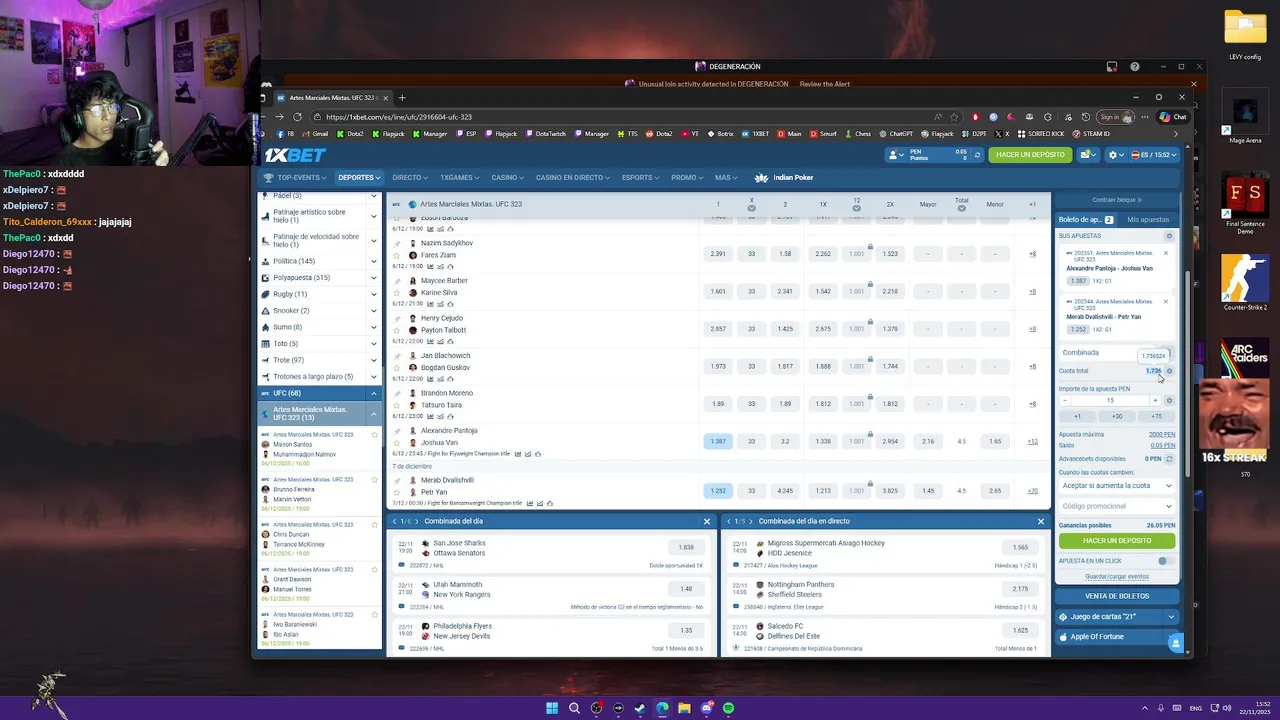Add +30 to stake
Viewport: 1280px width, 720px height.
click(1117, 416)
